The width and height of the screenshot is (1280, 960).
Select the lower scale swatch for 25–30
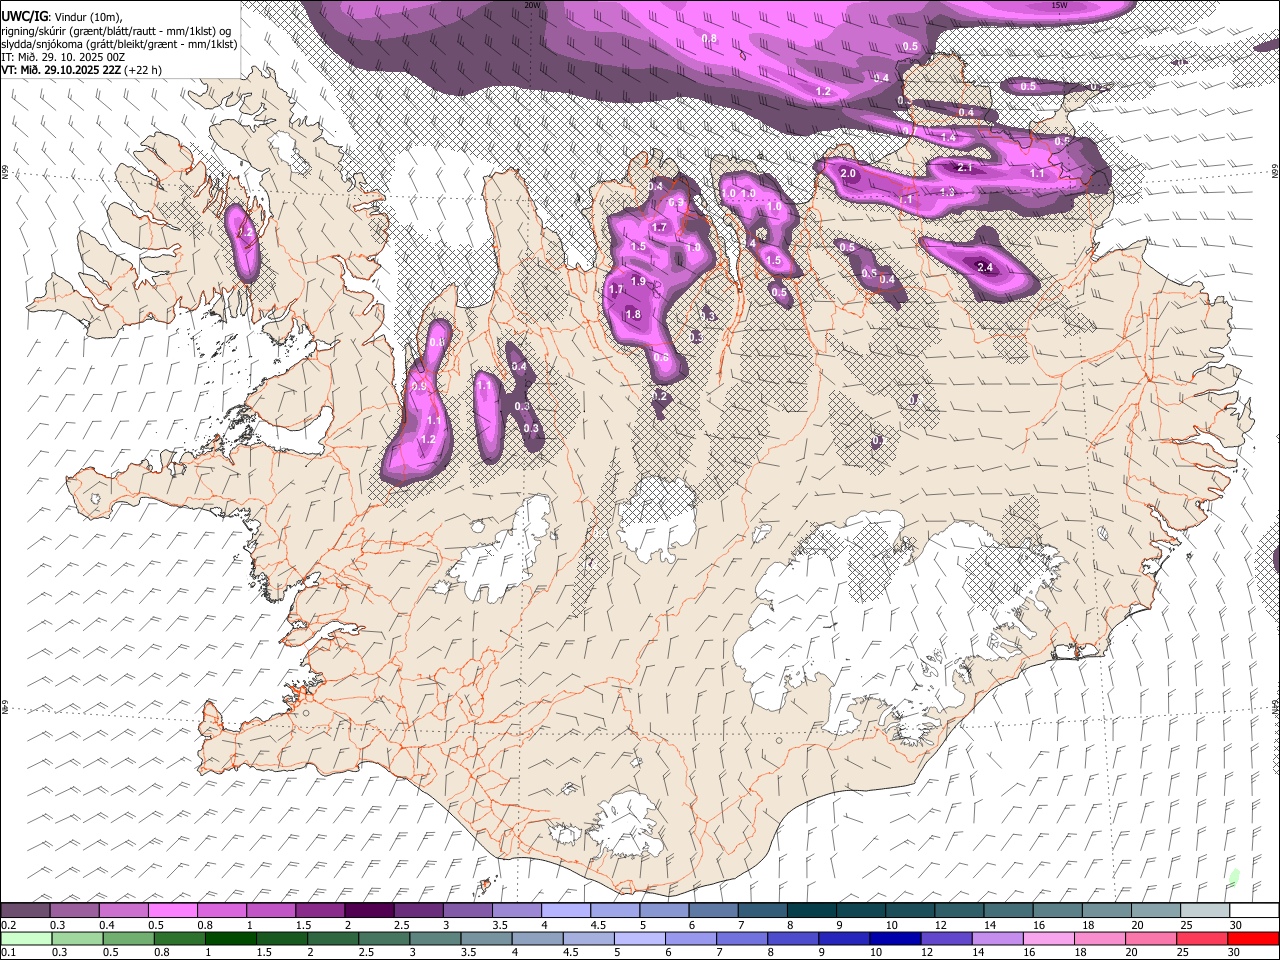pos(1202,938)
